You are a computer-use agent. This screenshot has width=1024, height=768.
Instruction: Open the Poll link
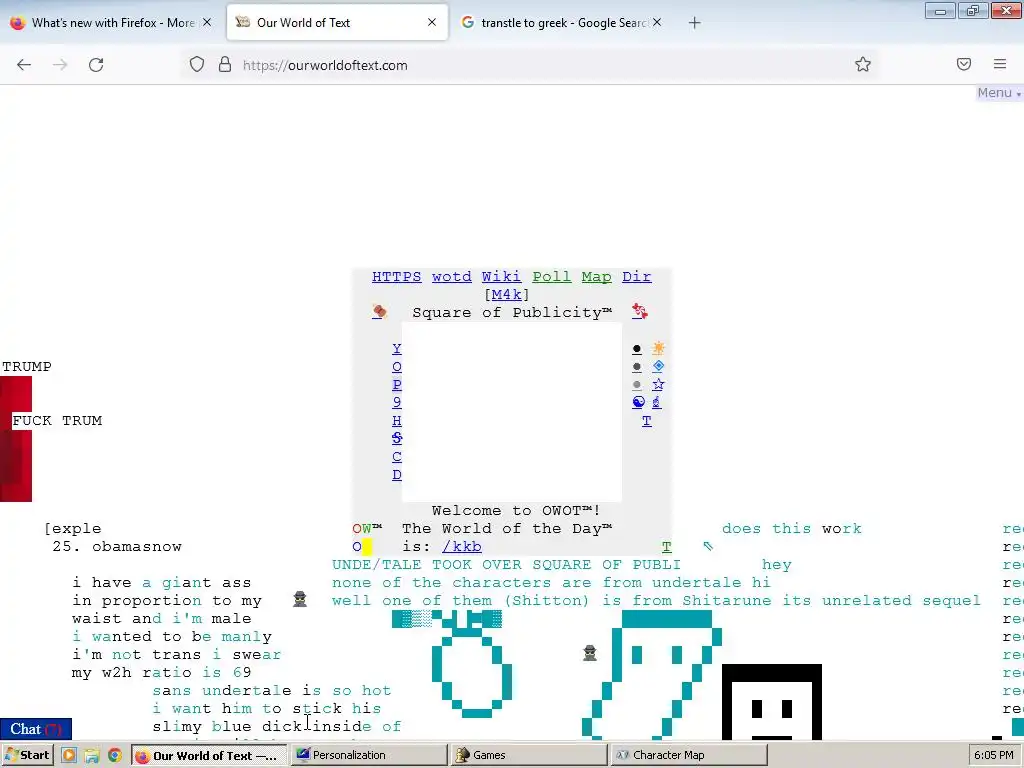(x=551, y=277)
